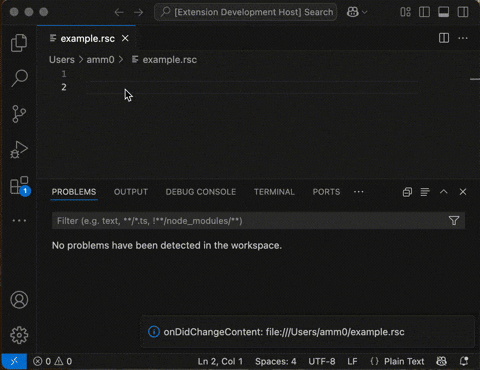Switch to the DEBUG CONSOLE tab
This screenshot has width=480, height=370.
tap(201, 192)
